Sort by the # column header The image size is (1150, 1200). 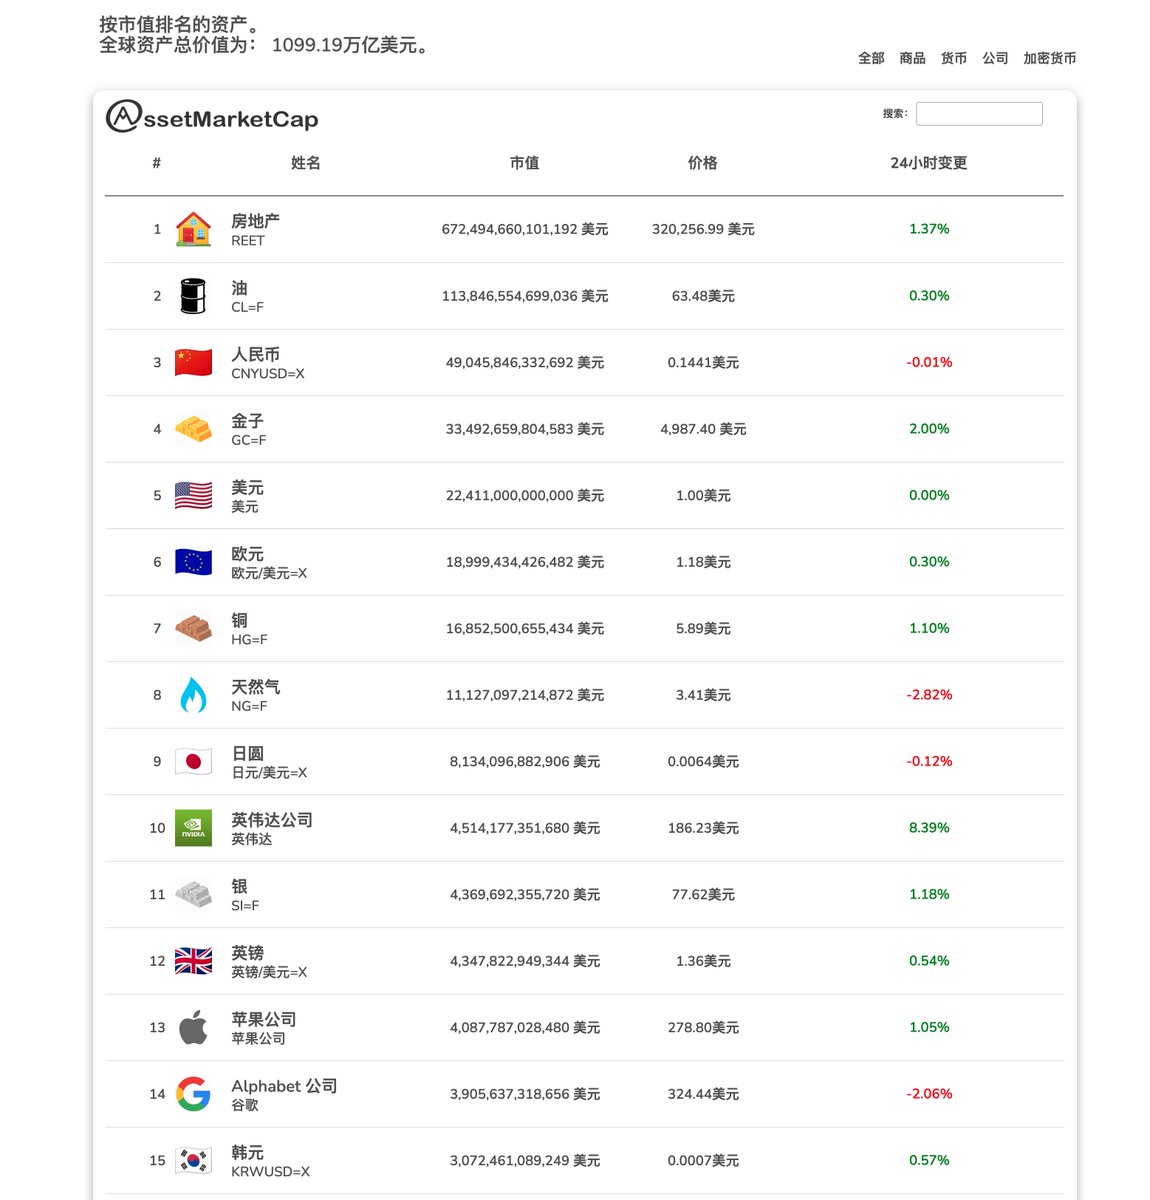point(157,163)
